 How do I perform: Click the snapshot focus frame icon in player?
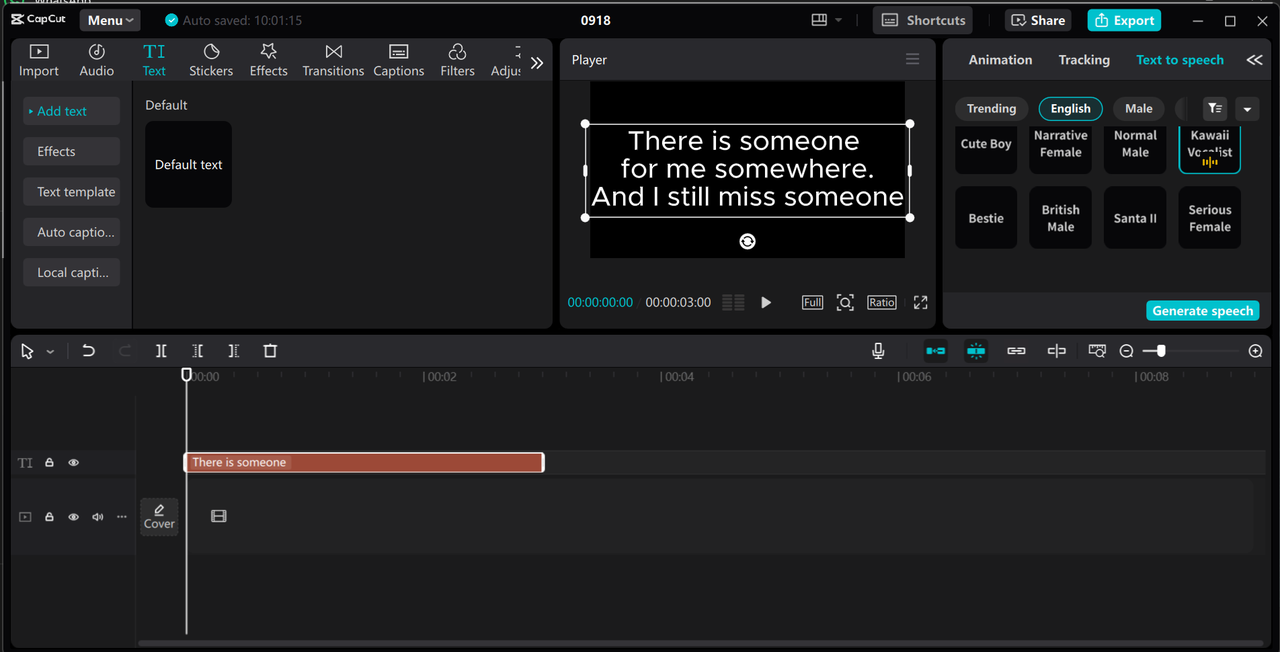point(845,302)
